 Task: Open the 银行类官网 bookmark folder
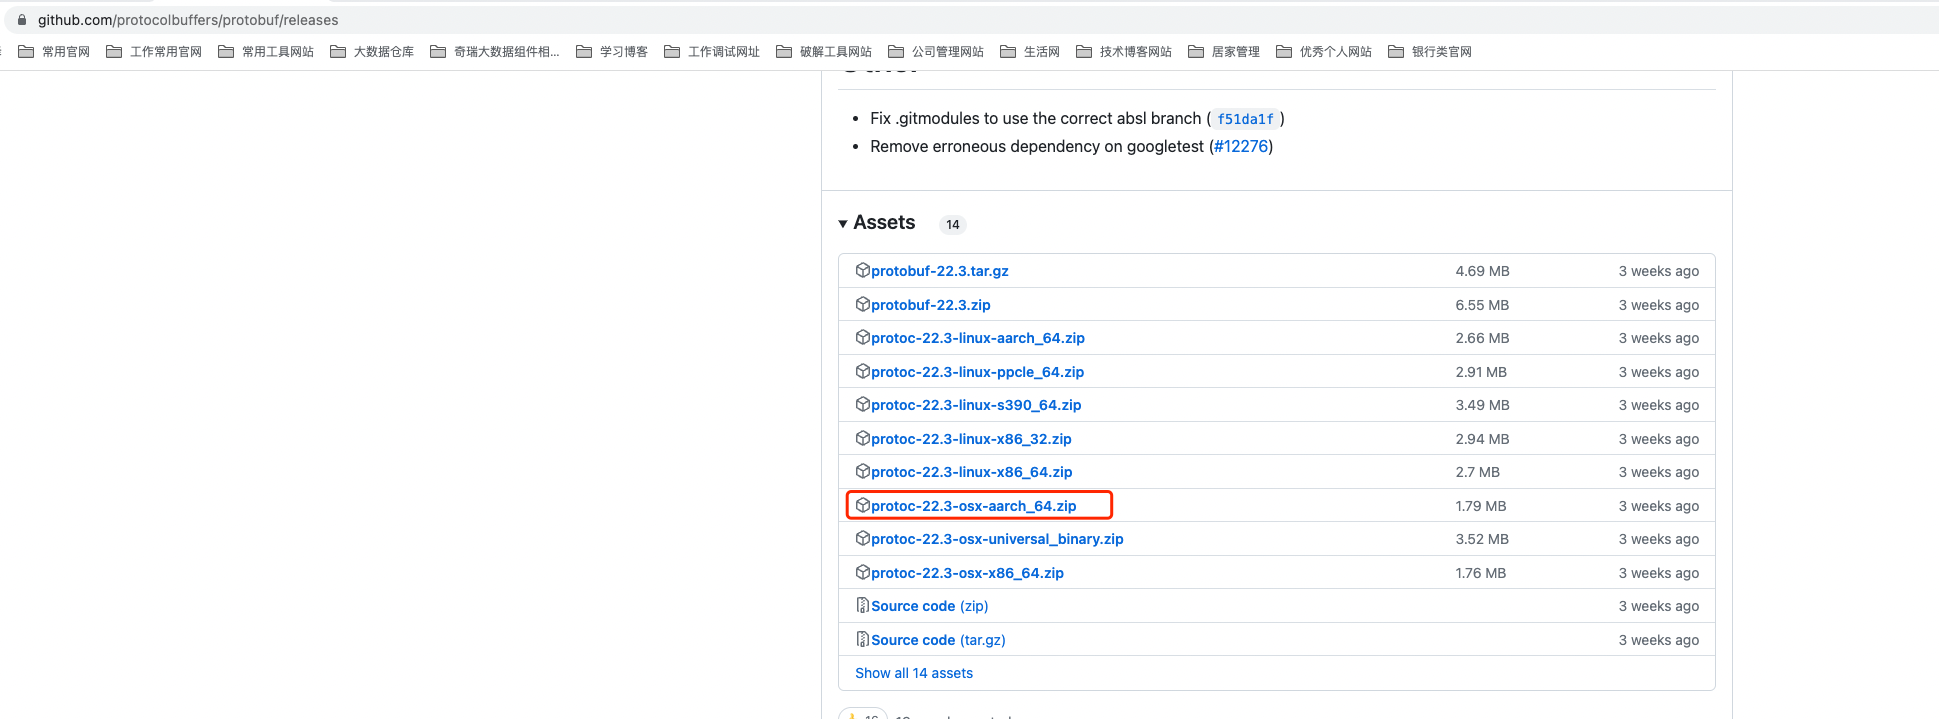[1430, 52]
